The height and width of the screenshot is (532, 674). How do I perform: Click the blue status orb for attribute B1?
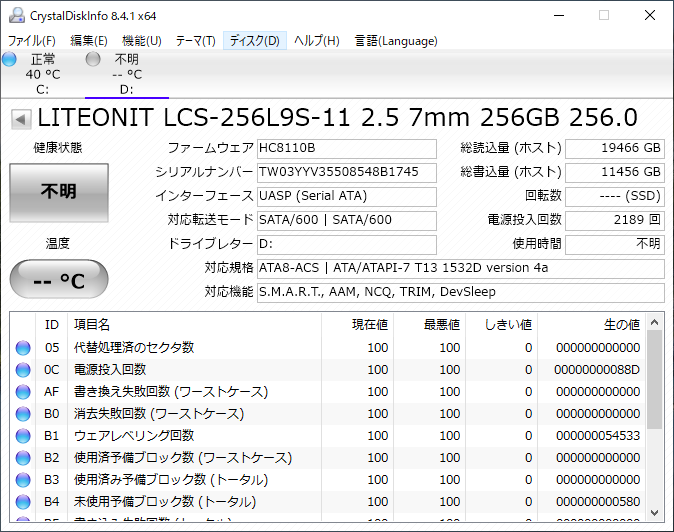pos(23,436)
